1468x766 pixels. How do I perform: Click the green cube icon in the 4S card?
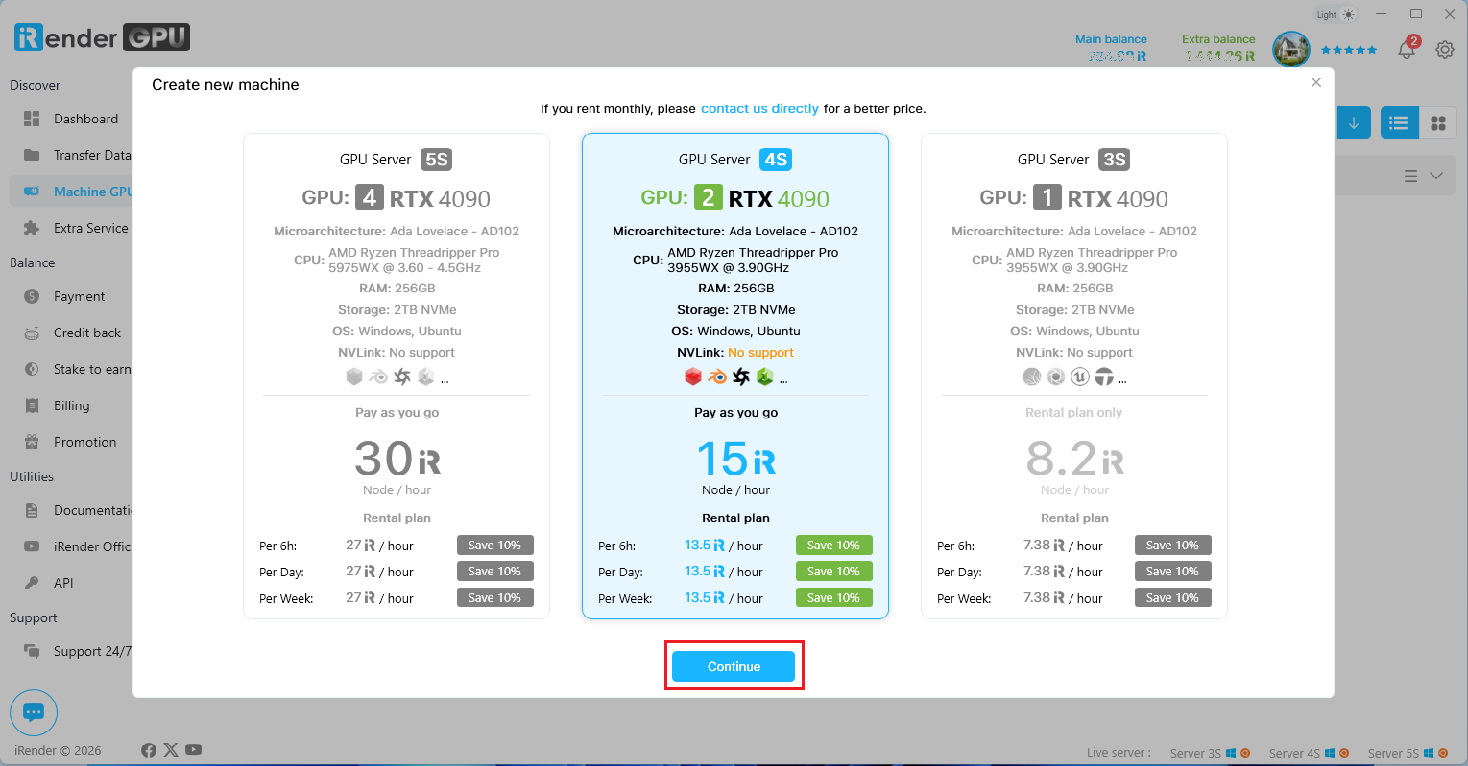765,377
